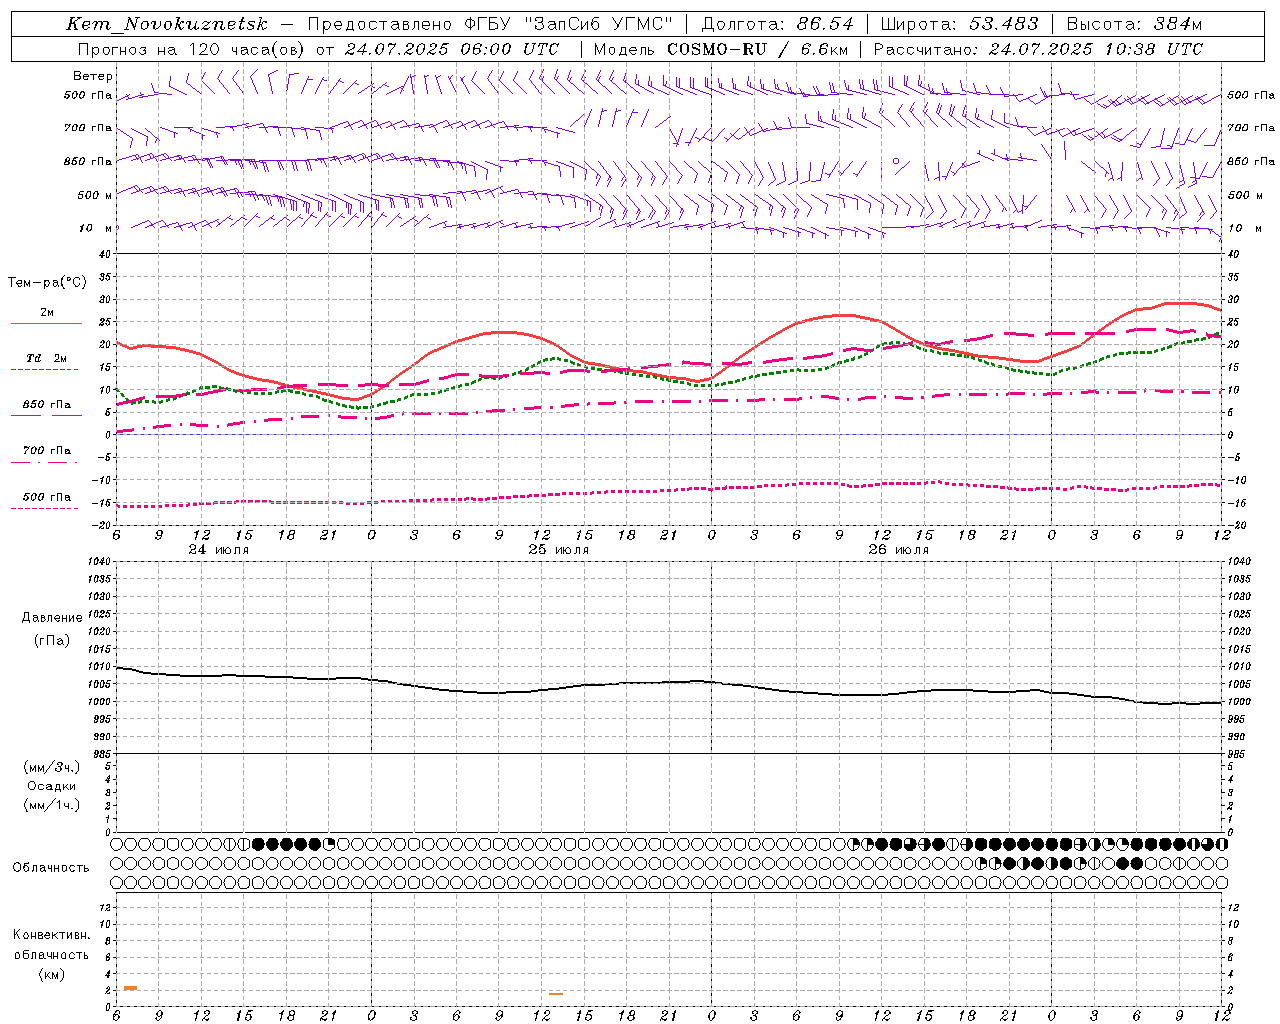1280x1024 pixels.
Task: Click the '(км)' convective height unit
Action: point(52,974)
